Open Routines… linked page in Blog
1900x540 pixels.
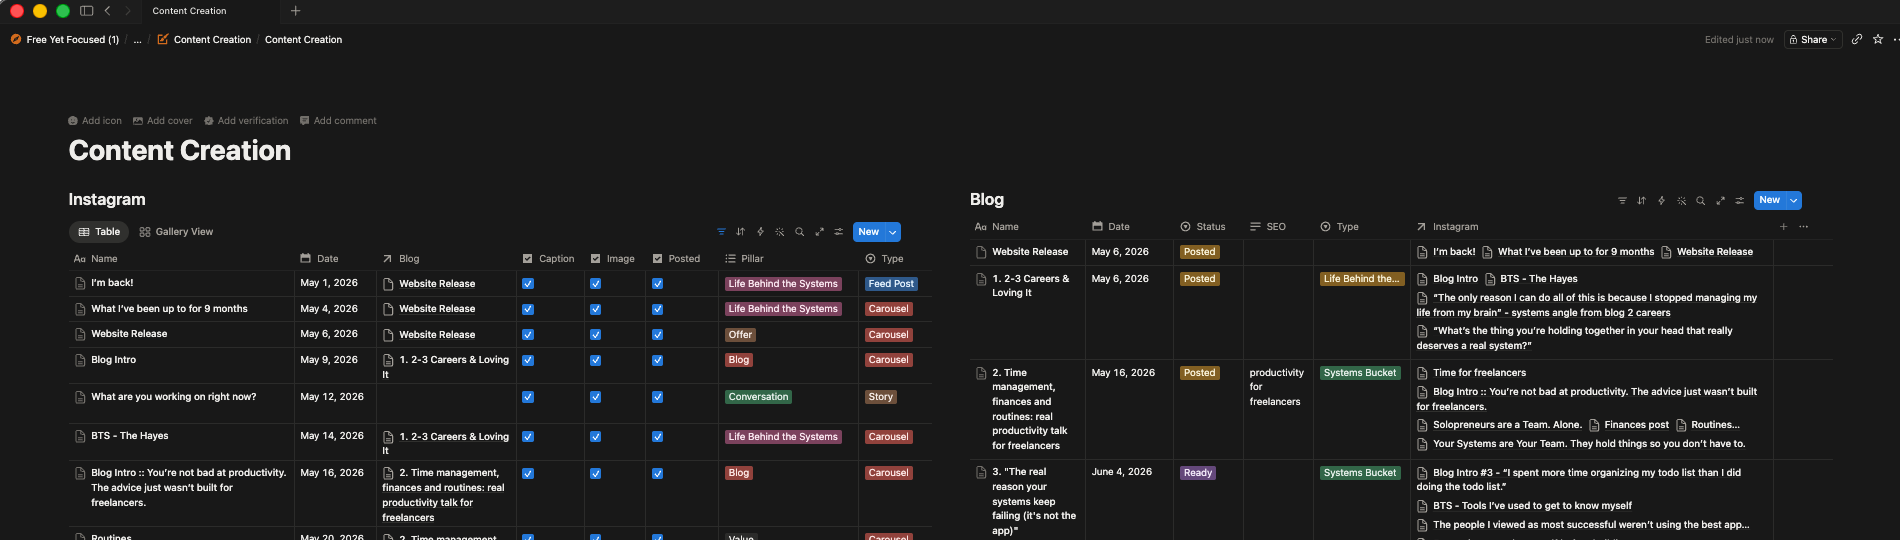coord(1708,425)
